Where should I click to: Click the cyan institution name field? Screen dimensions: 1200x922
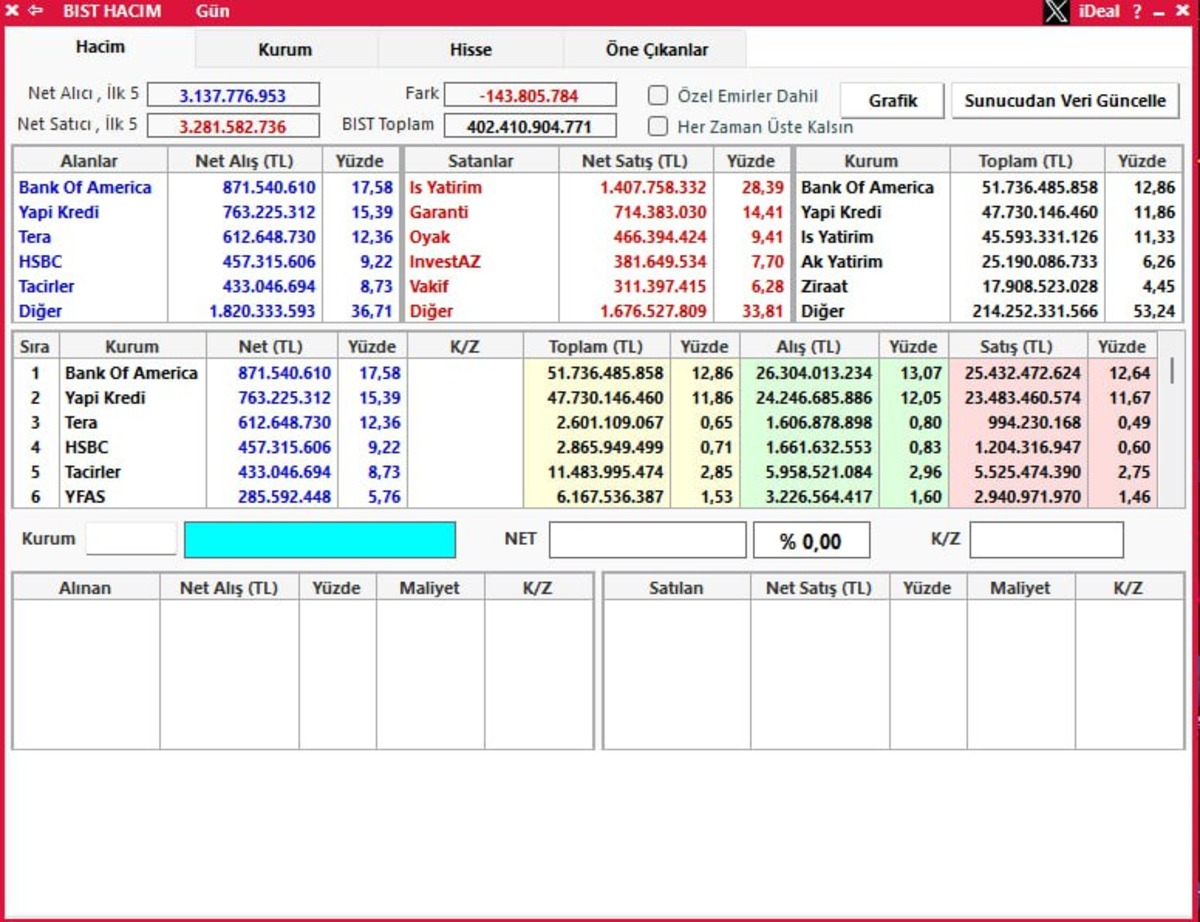click(320, 539)
